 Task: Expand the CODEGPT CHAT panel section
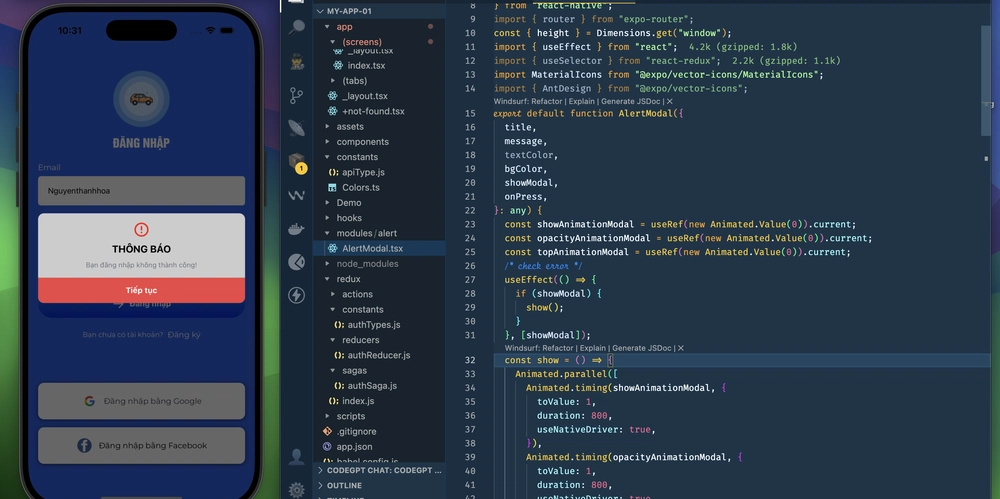pyautogui.click(x=379, y=470)
